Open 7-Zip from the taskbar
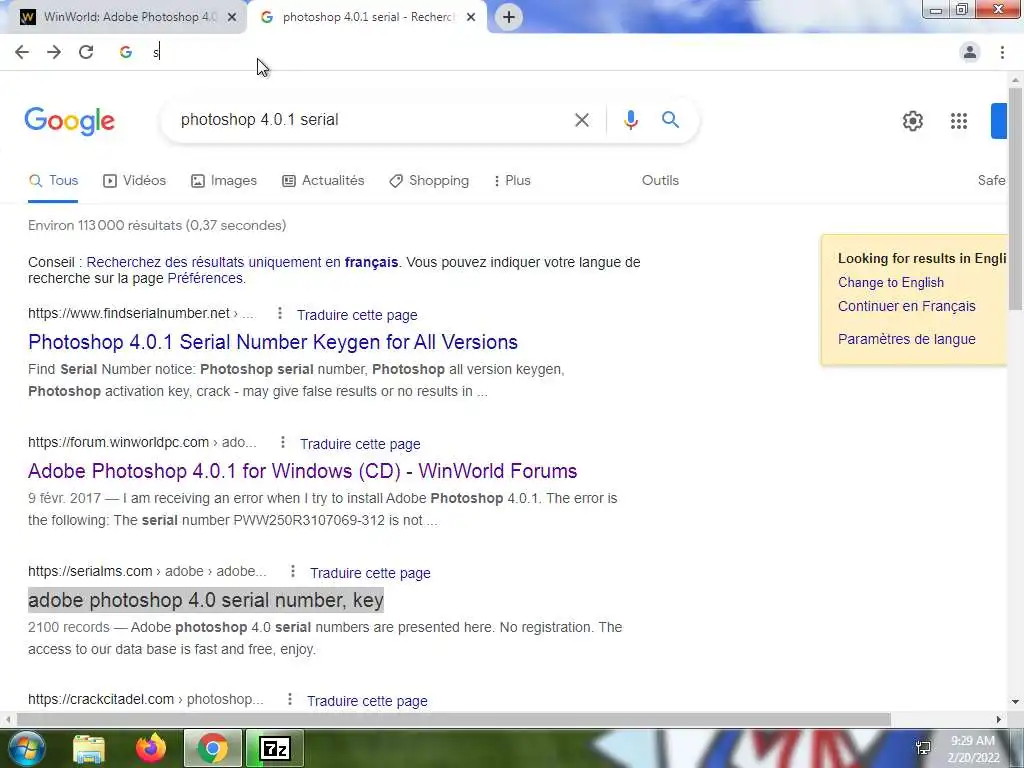The image size is (1024, 768). point(275,748)
